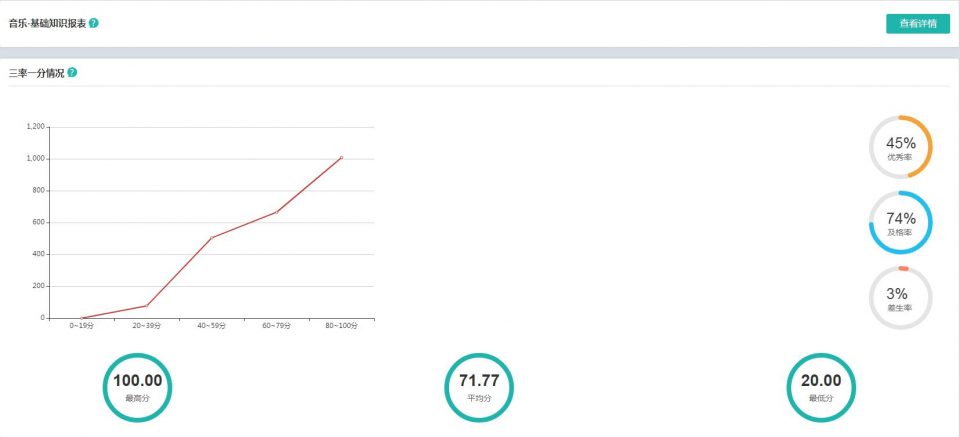Viewport: 960px width, 437px height.
Task: Select the 74% 及格率 blue ring gauge
Action: coord(900,222)
